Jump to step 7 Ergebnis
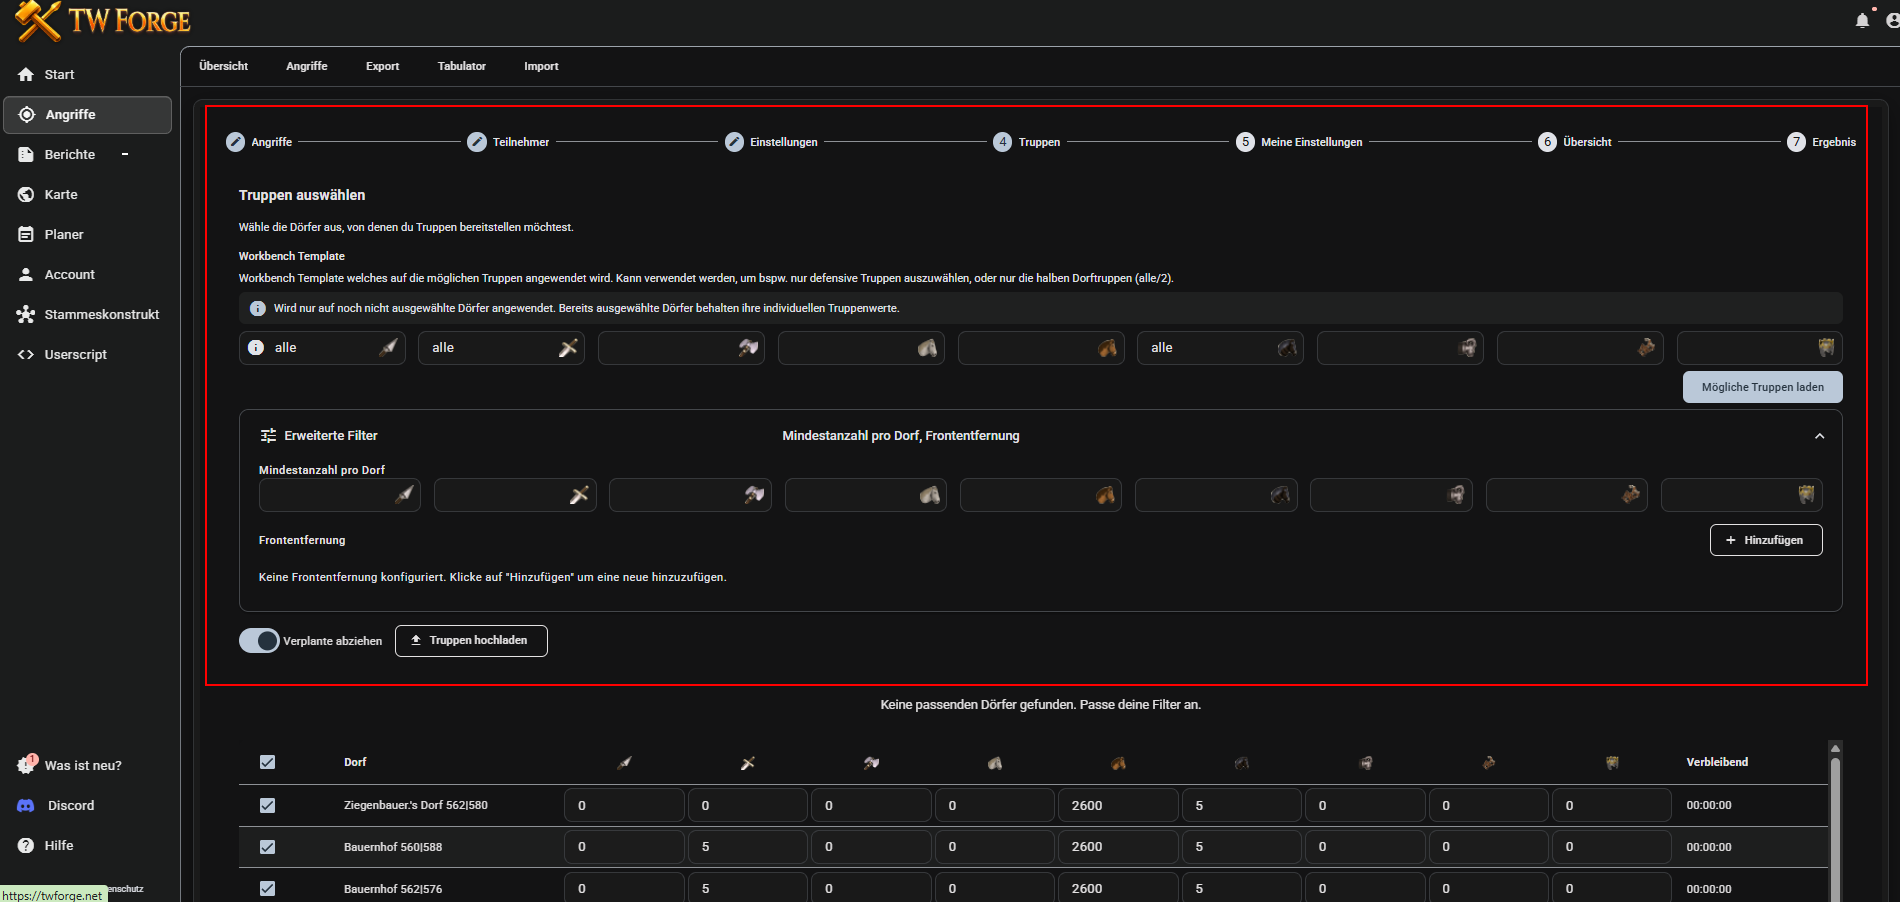 click(1822, 142)
